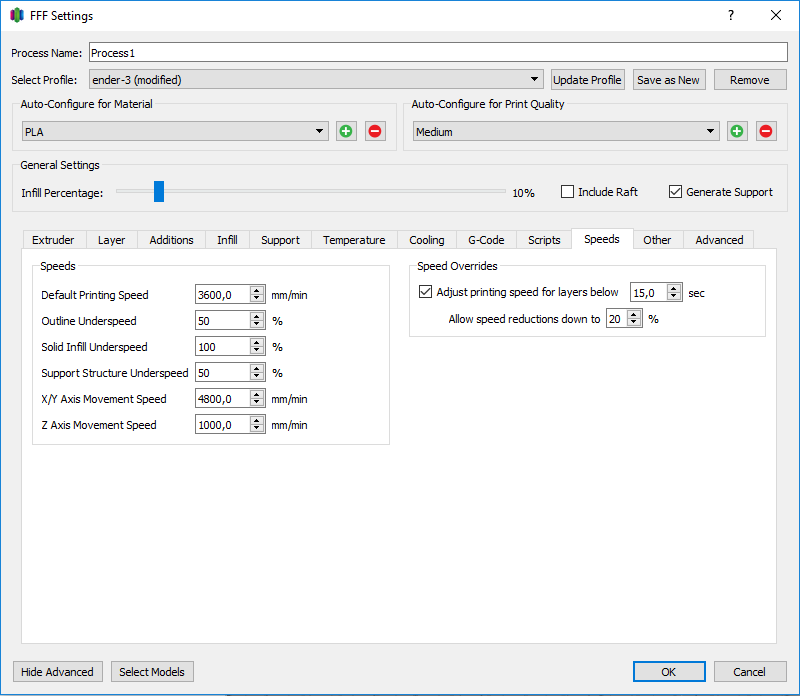The height and width of the screenshot is (696, 800).
Task: Open the Medium print quality dropdown
Action: click(x=566, y=132)
